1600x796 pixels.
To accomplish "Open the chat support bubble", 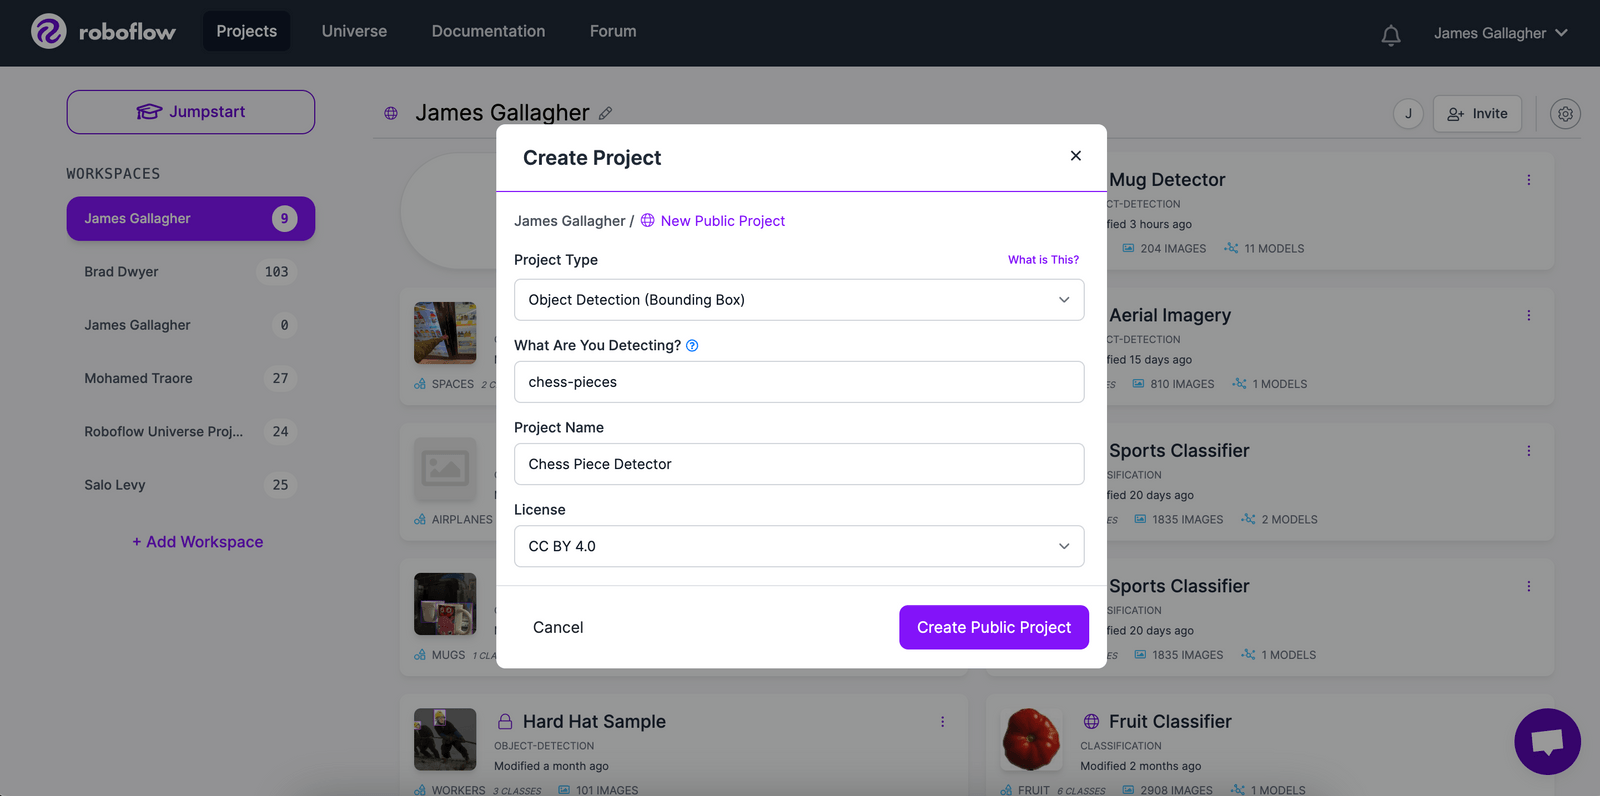I will (x=1547, y=741).
